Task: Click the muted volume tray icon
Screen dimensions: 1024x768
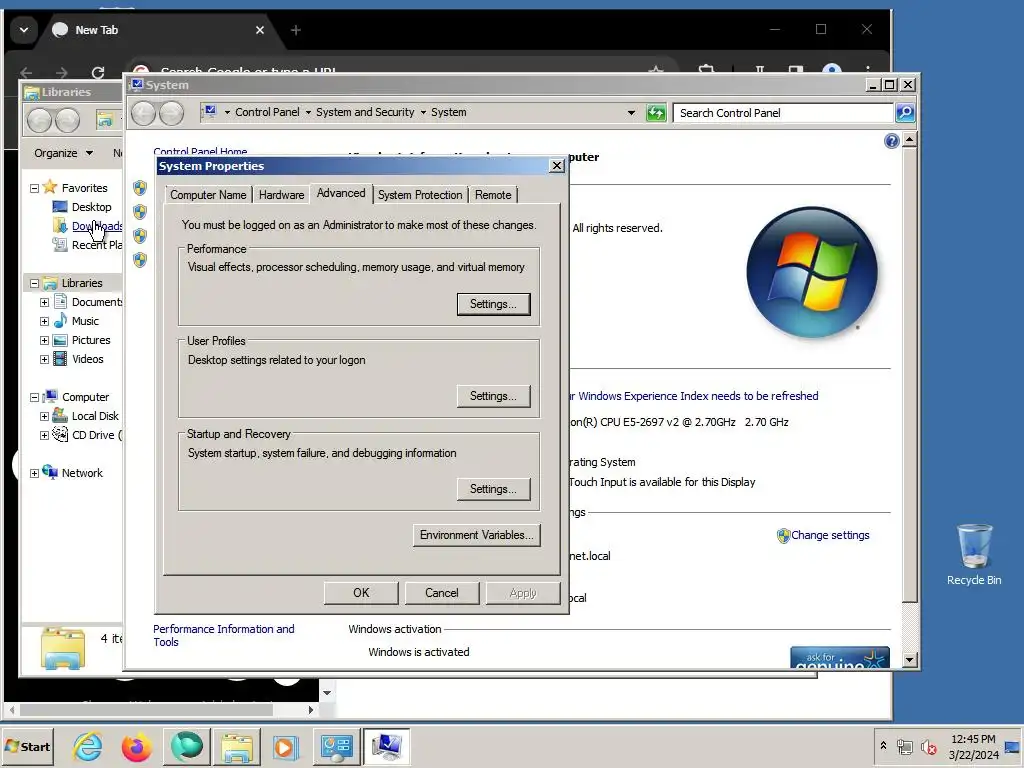Action: [929, 746]
